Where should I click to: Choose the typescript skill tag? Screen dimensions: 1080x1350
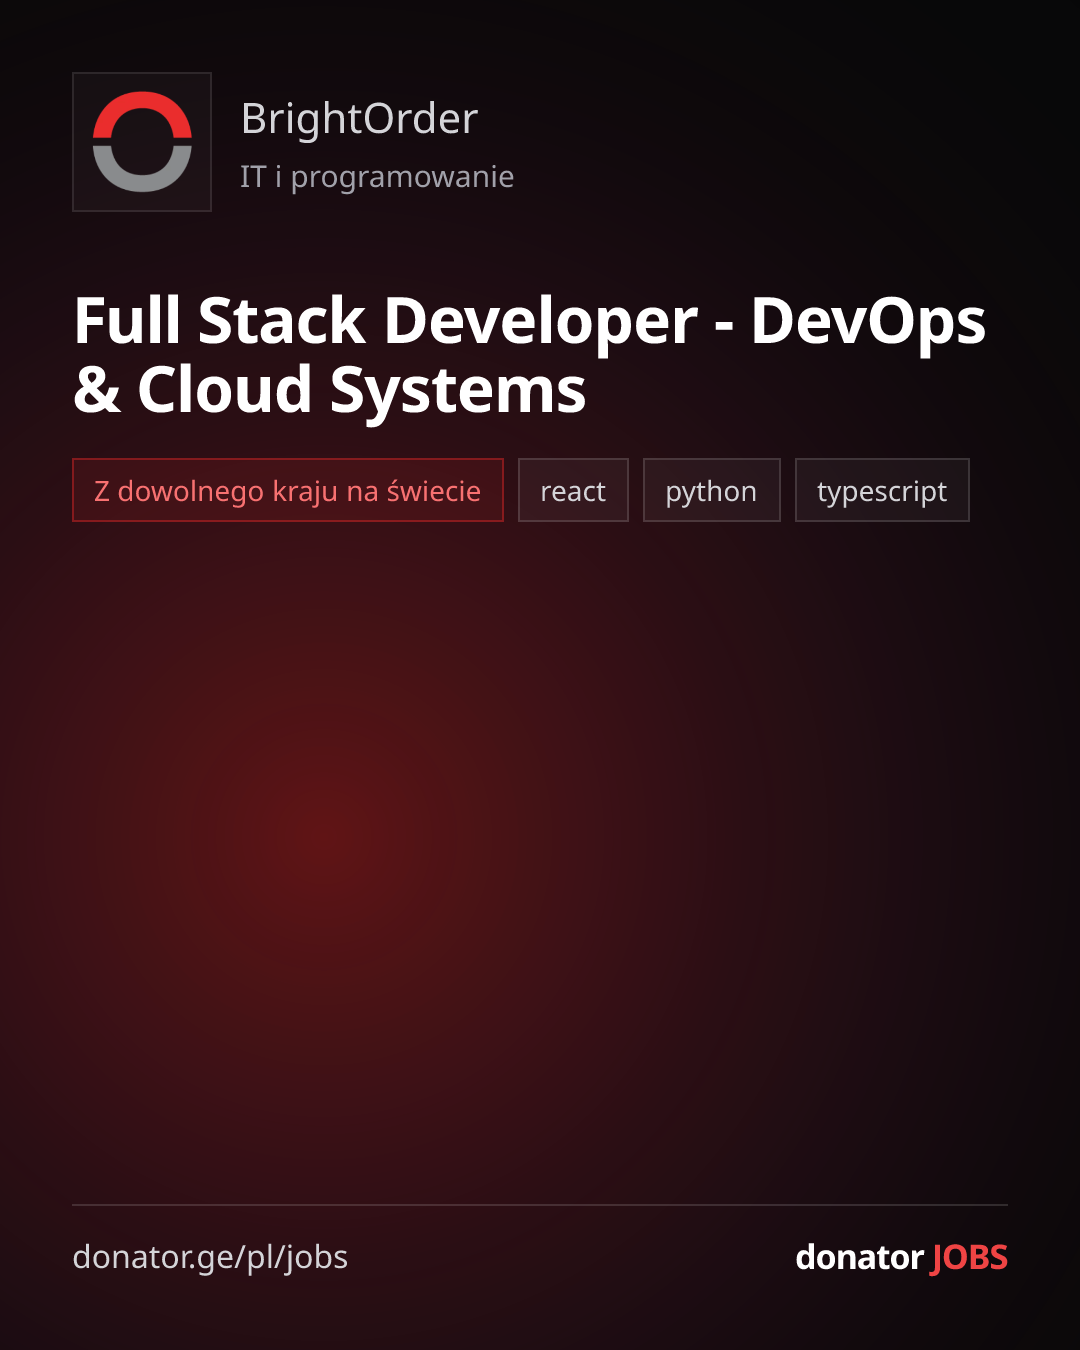coord(882,490)
